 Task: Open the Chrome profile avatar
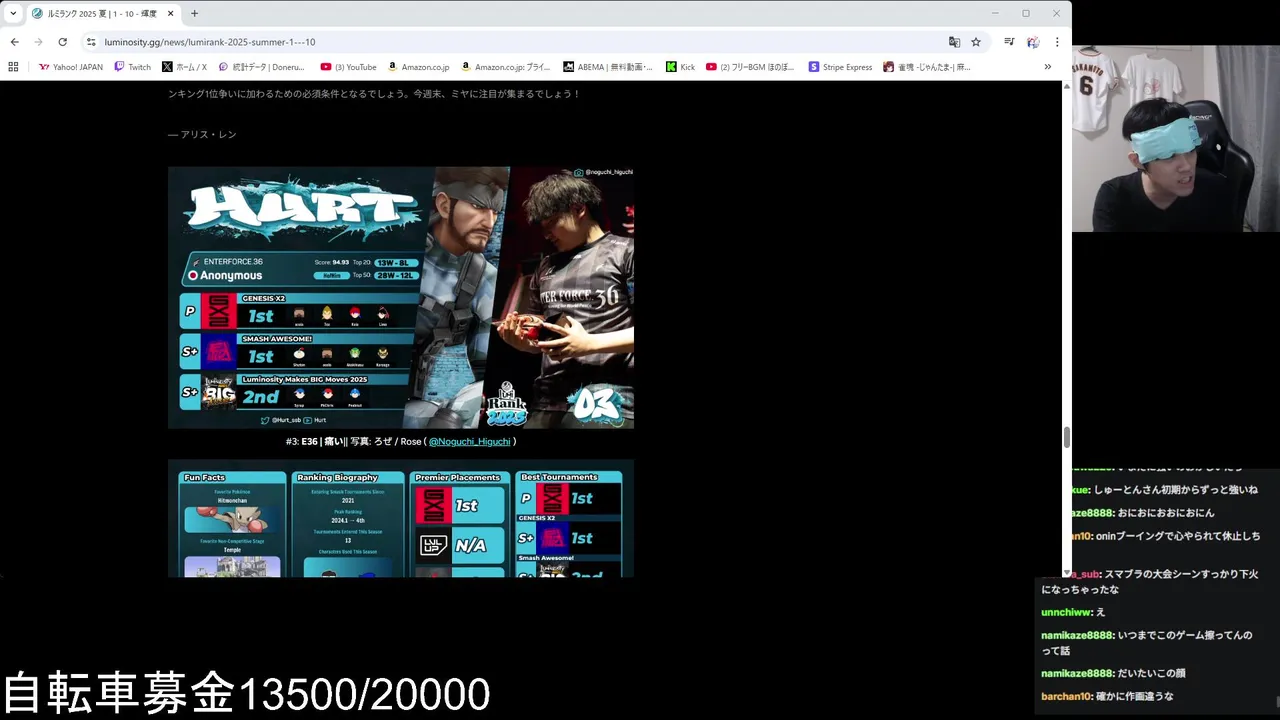[1033, 42]
